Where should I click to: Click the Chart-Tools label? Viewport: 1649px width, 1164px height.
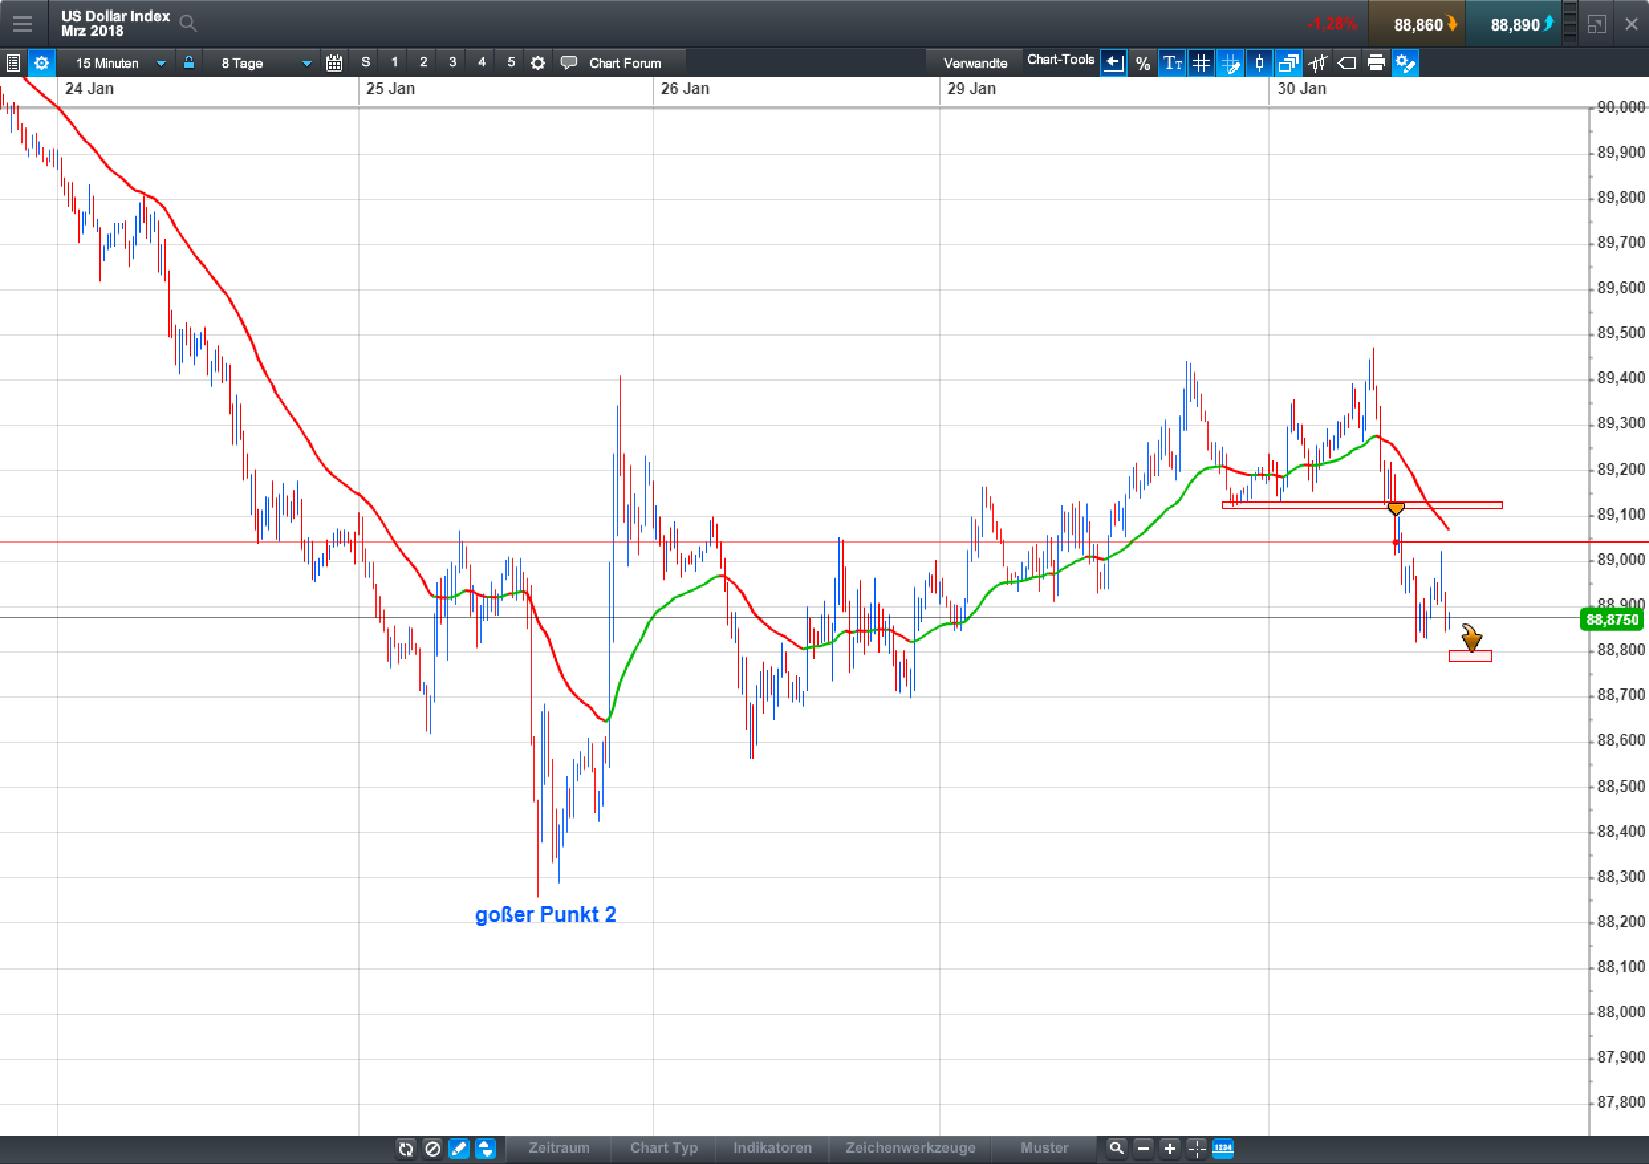(x=1061, y=60)
